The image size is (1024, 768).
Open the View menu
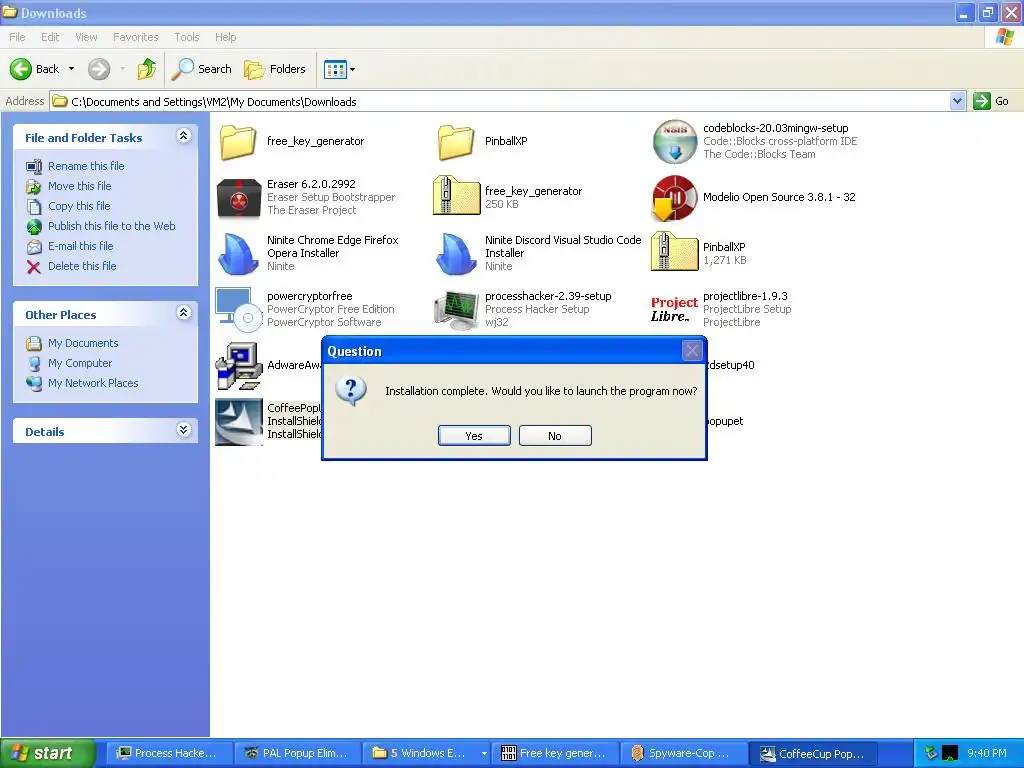point(86,37)
